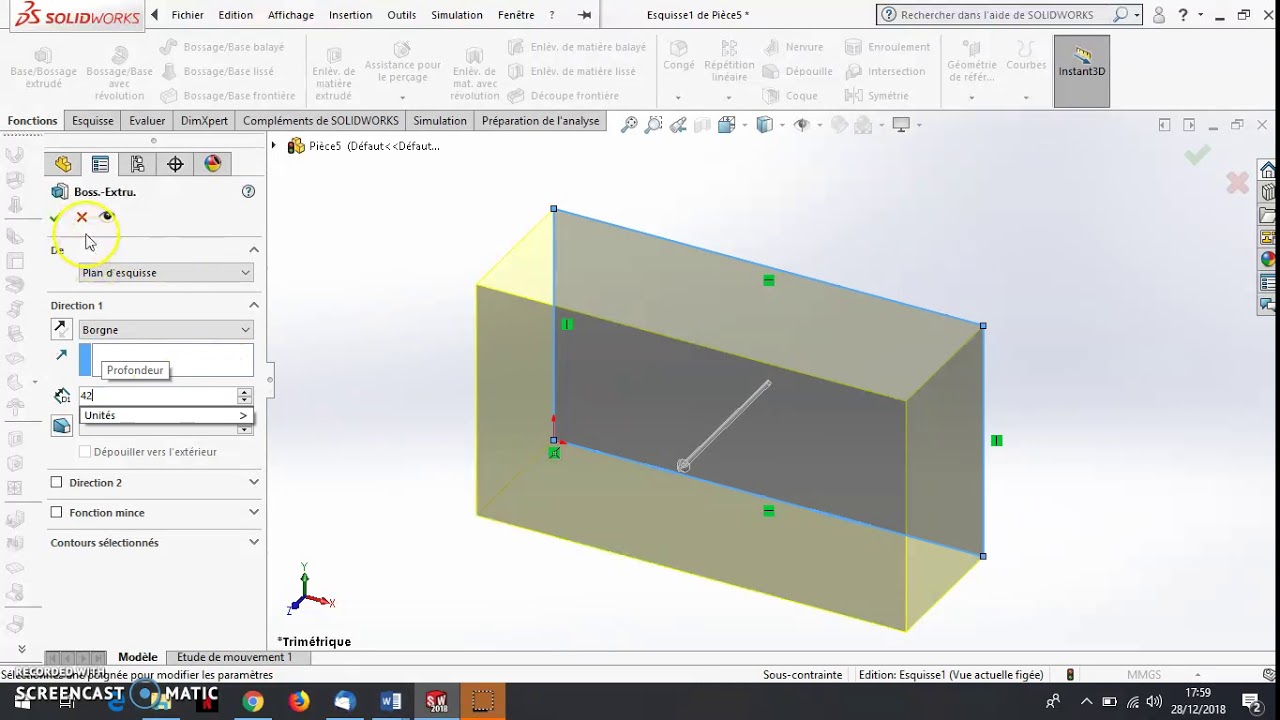Open the Appearances color ball task pane tab
Viewport: 1280px width, 720px height.
pos(1268,260)
